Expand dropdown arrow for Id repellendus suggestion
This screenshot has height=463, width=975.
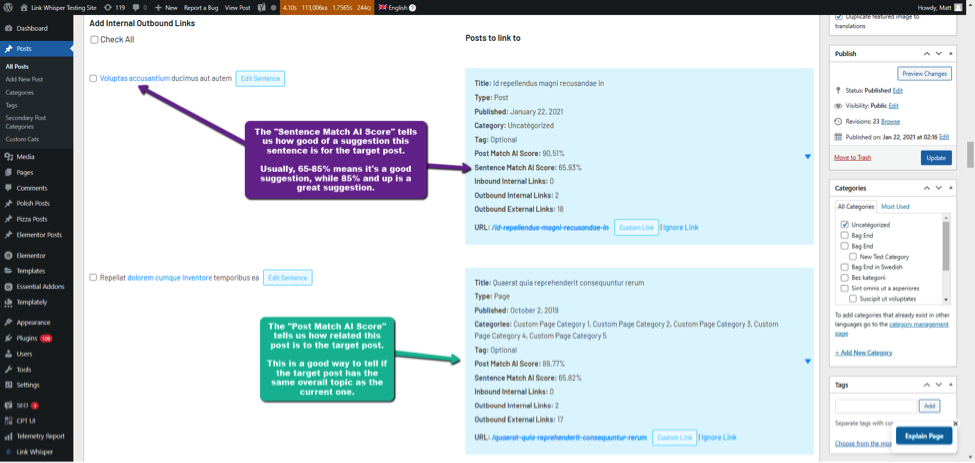point(807,157)
